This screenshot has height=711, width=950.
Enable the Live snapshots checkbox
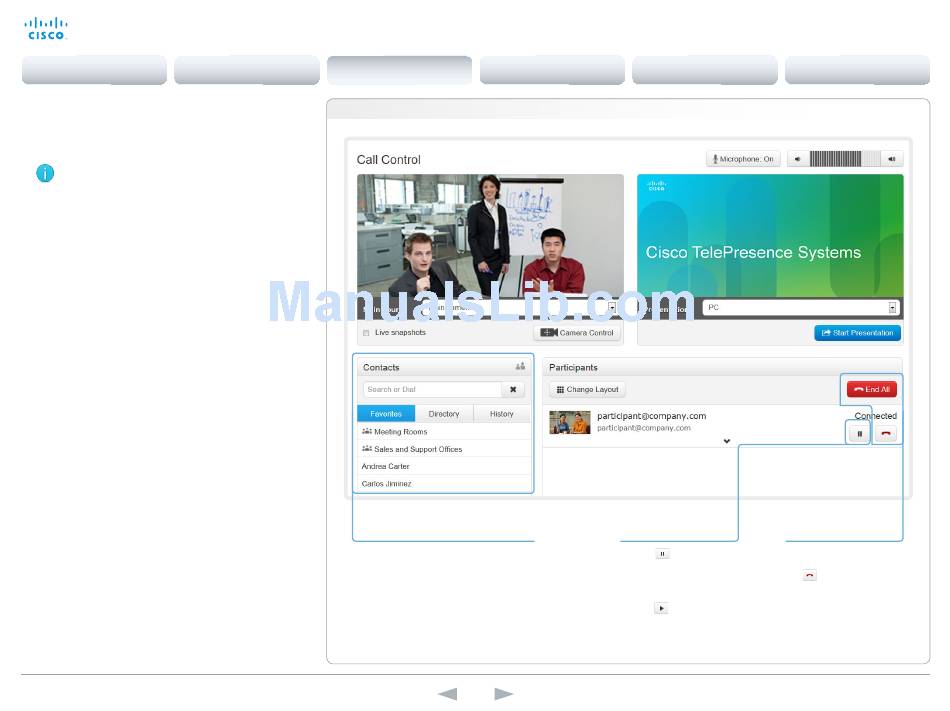click(x=366, y=333)
